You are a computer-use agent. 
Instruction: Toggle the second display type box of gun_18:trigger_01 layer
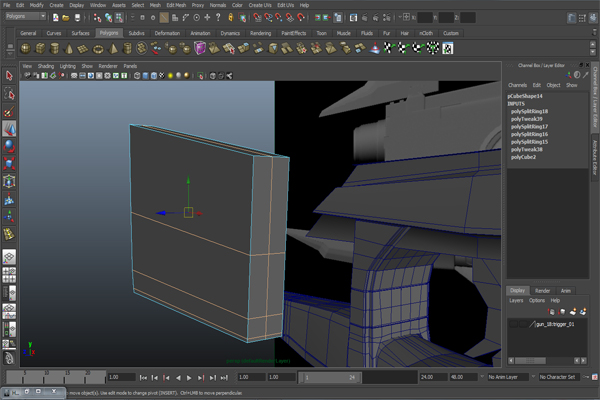tap(522, 324)
